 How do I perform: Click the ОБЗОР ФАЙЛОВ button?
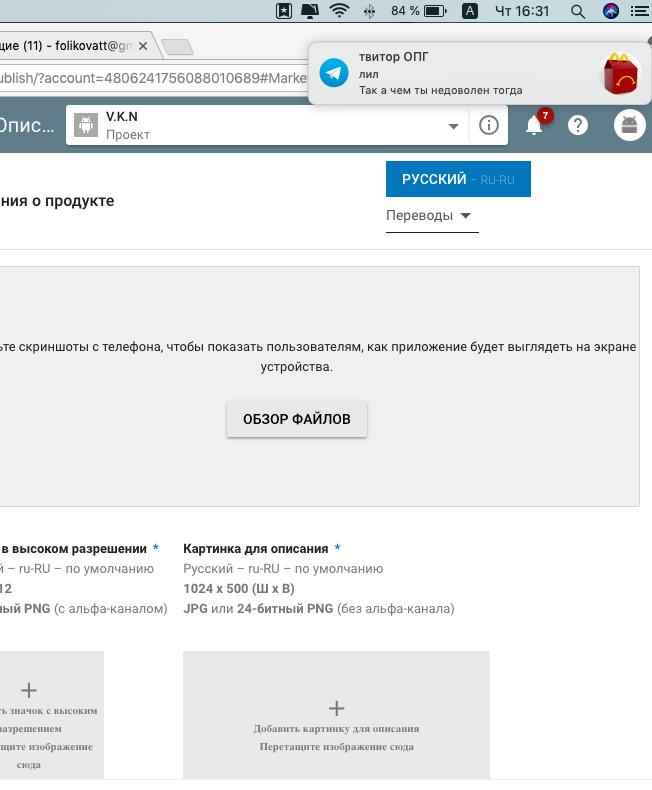[297, 419]
